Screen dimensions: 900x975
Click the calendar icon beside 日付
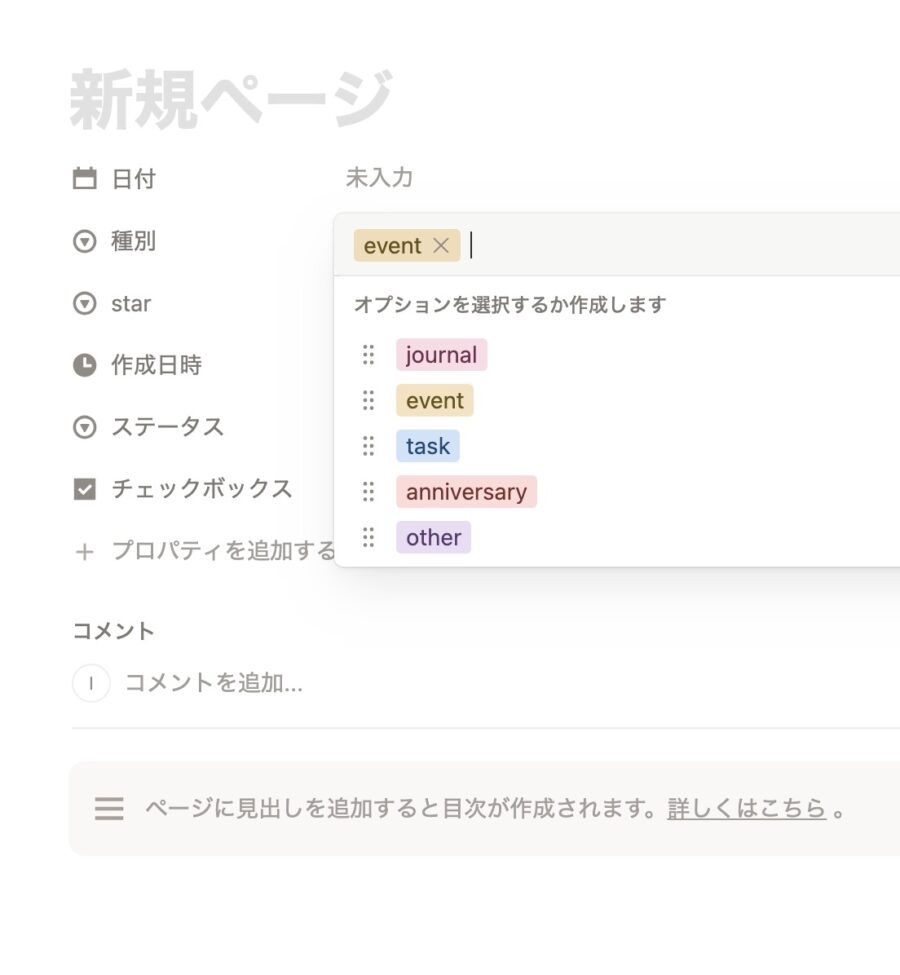pos(85,179)
